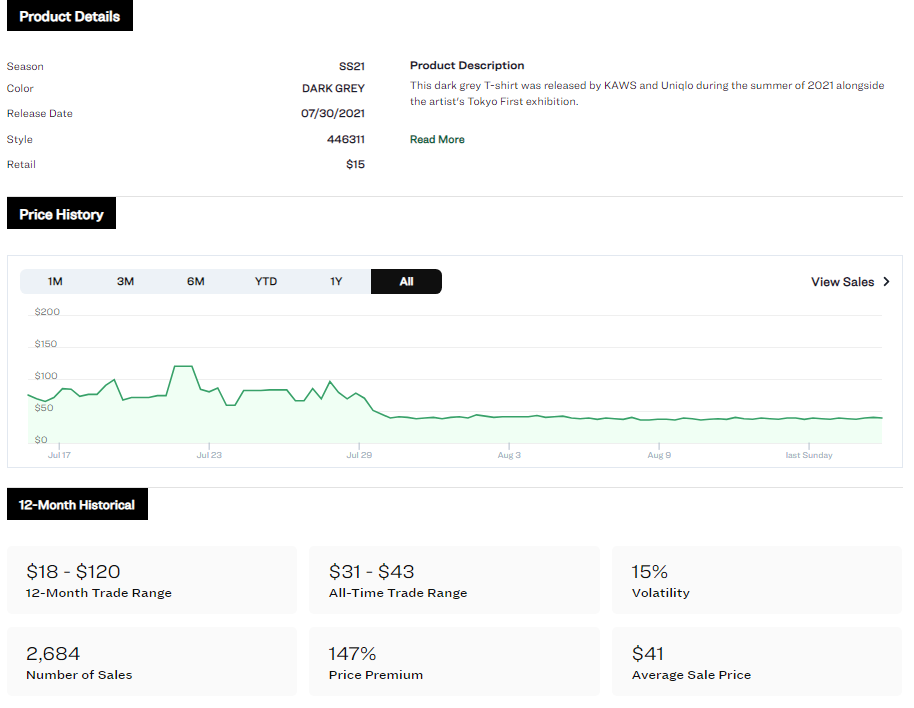Screen dimensions: 914x708
Task: Click the Aug 3 axis label
Action: click(509, 455)
